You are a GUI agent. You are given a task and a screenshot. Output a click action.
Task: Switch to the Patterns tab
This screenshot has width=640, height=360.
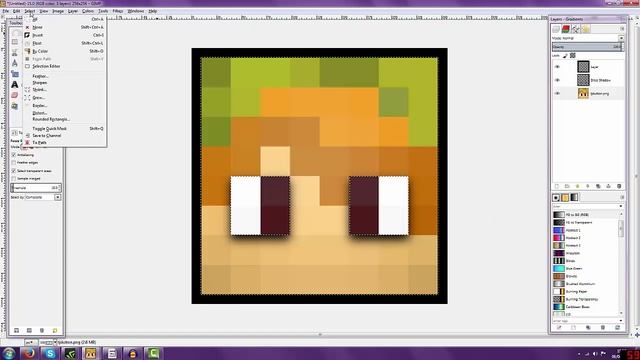pos(565,198)
